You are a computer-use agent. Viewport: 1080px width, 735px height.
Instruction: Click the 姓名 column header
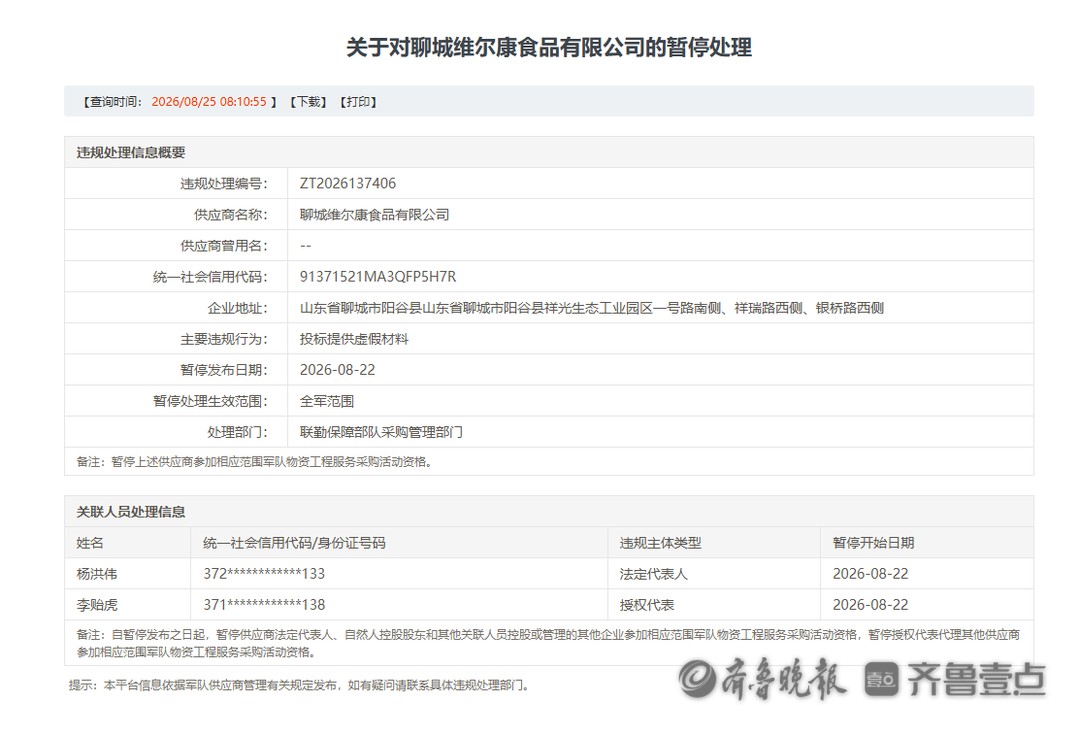[90, 543]
